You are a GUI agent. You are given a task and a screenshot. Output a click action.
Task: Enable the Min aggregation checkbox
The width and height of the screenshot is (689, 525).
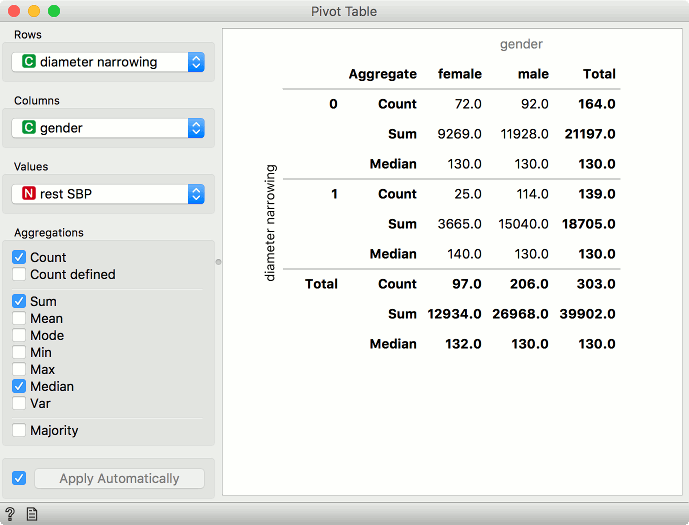pyautogui.click(x=20, y=353)
